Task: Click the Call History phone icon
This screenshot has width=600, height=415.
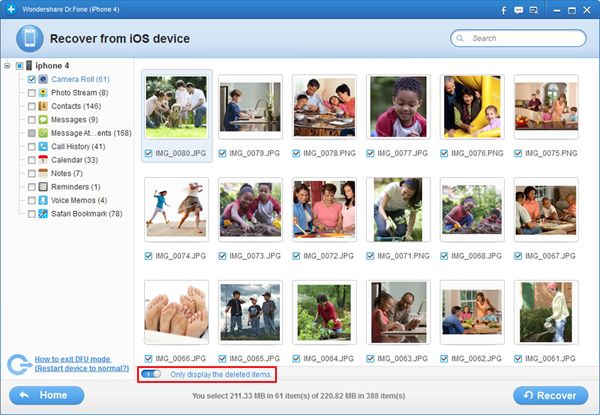Action: (44, 146)
